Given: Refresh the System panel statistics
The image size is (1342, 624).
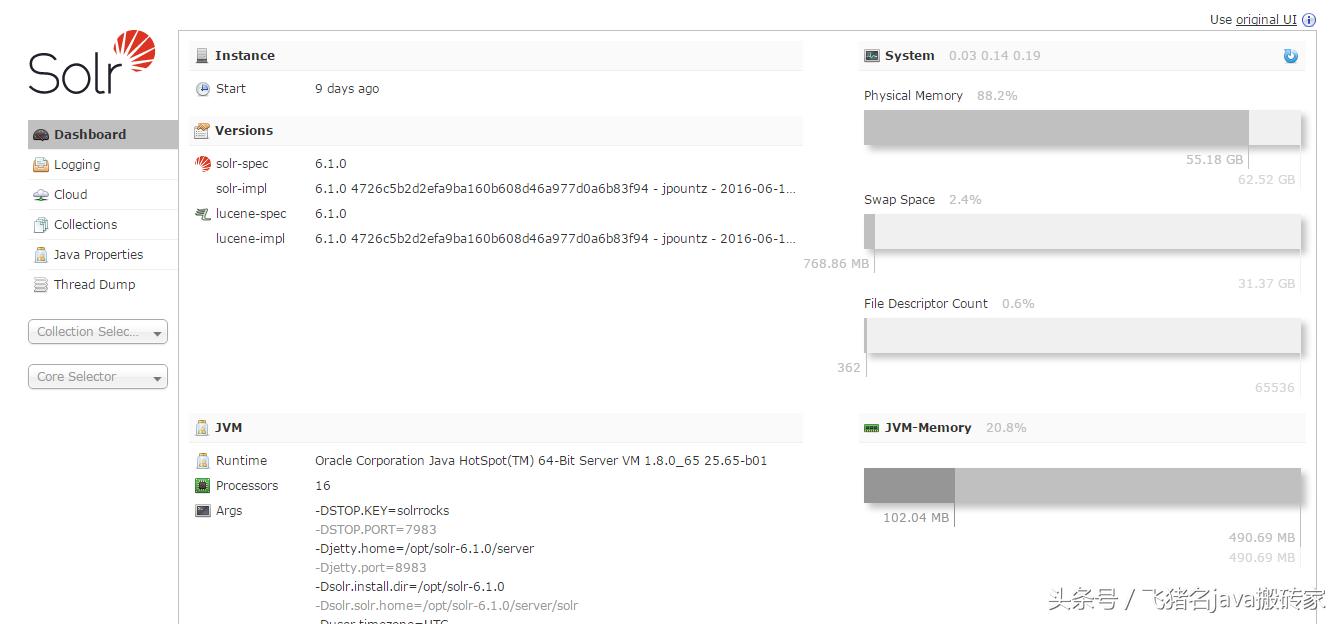Looking at the screenshot, I should 1290,56.
